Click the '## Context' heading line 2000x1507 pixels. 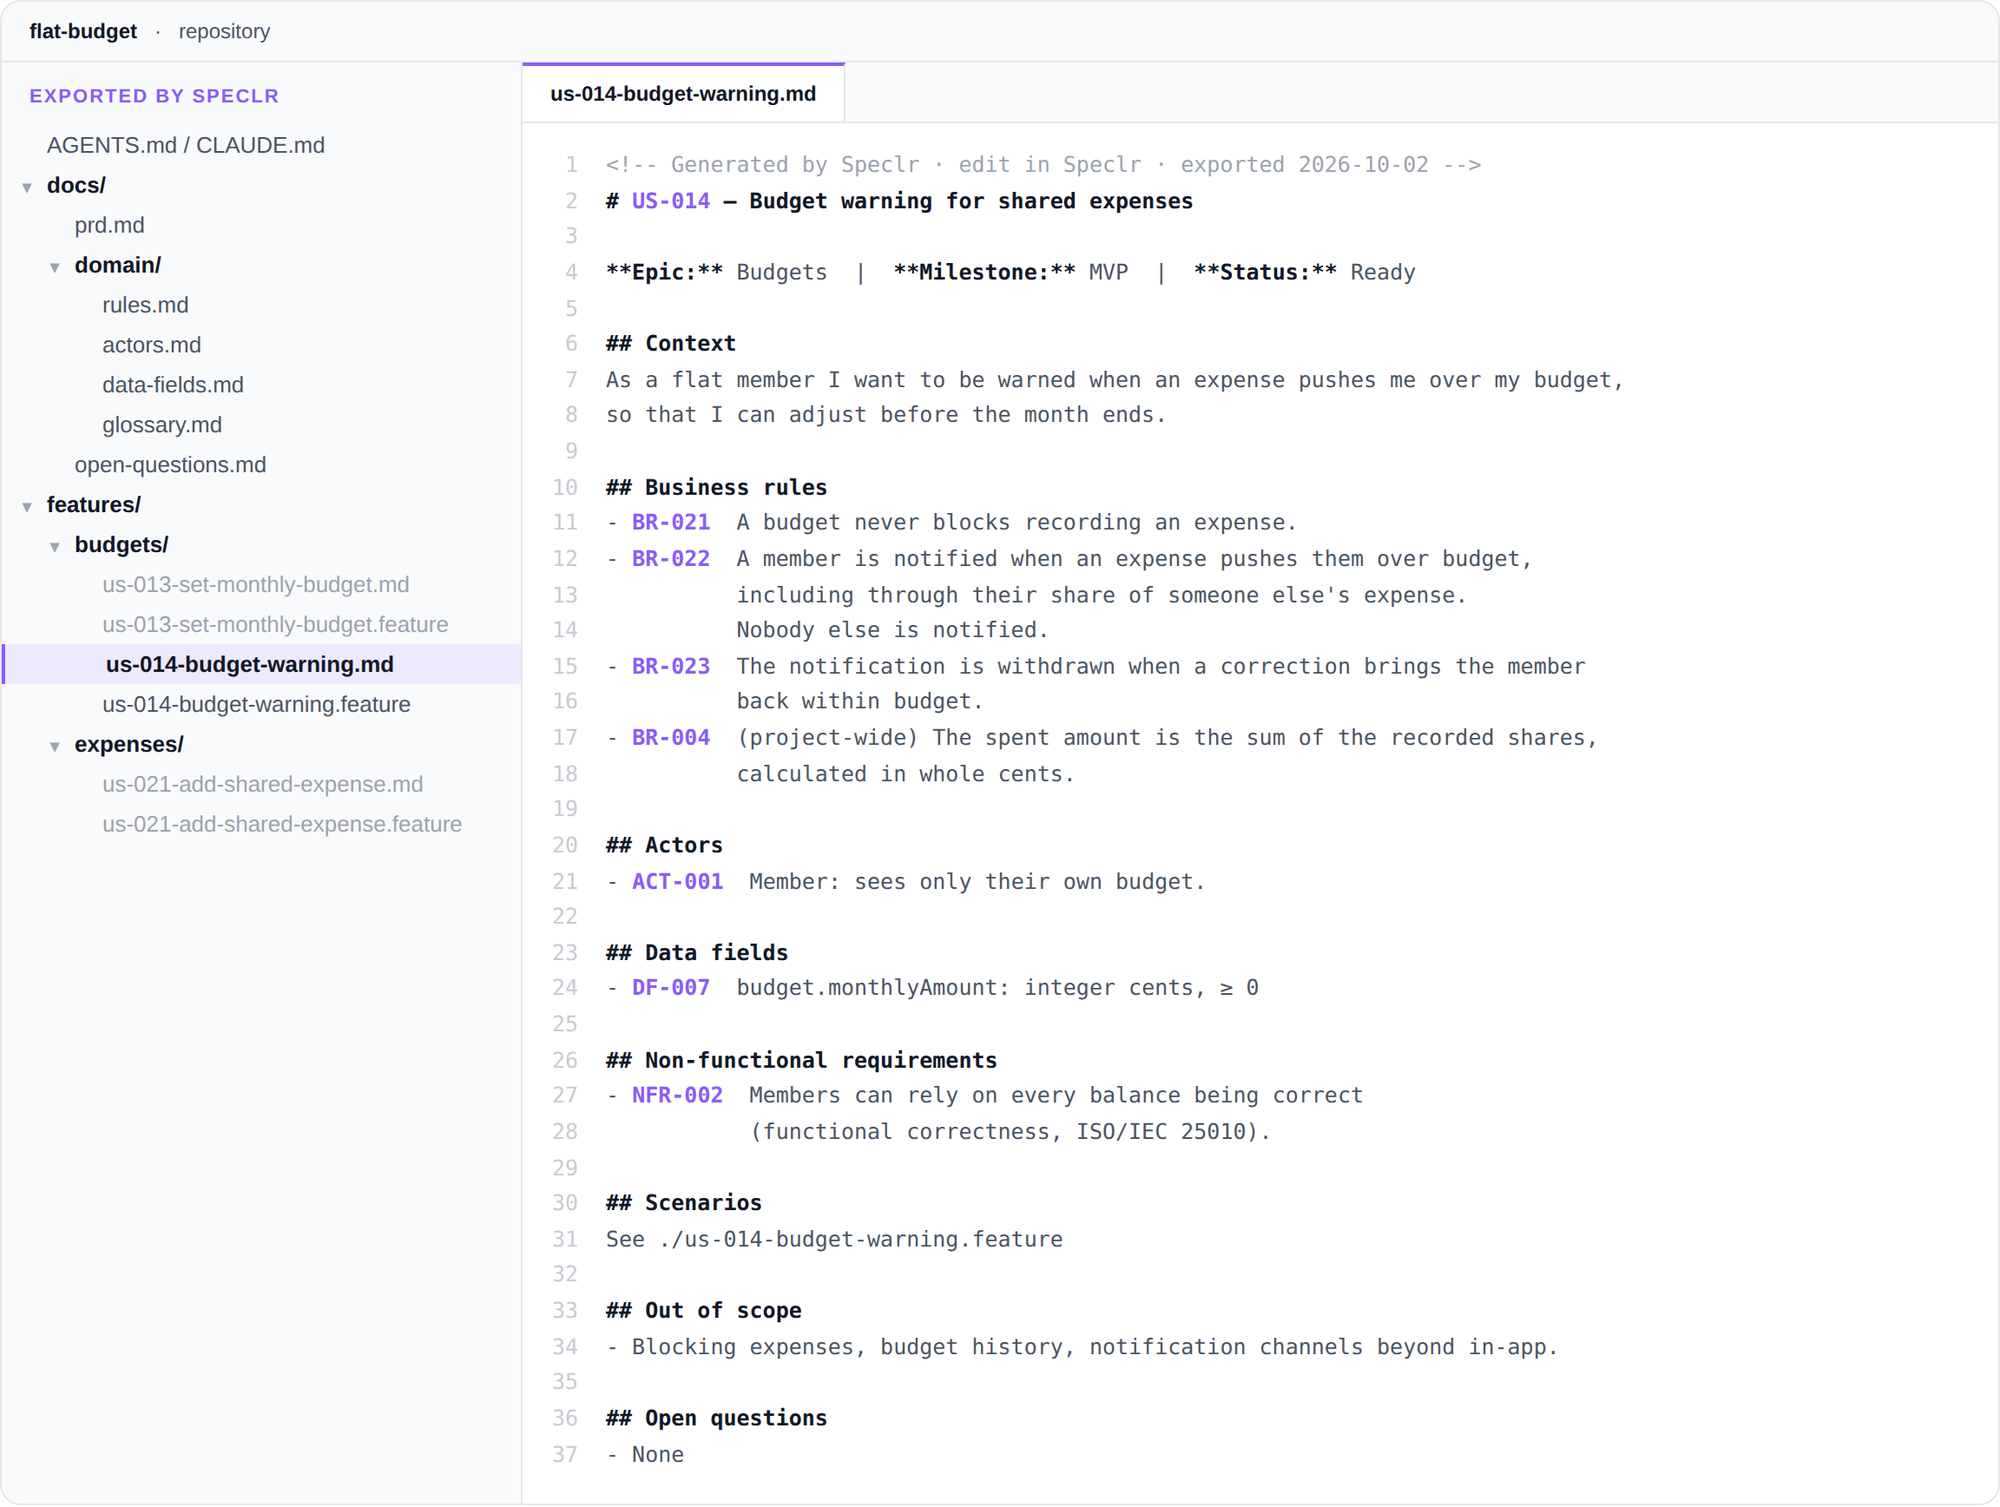(671, 344)
